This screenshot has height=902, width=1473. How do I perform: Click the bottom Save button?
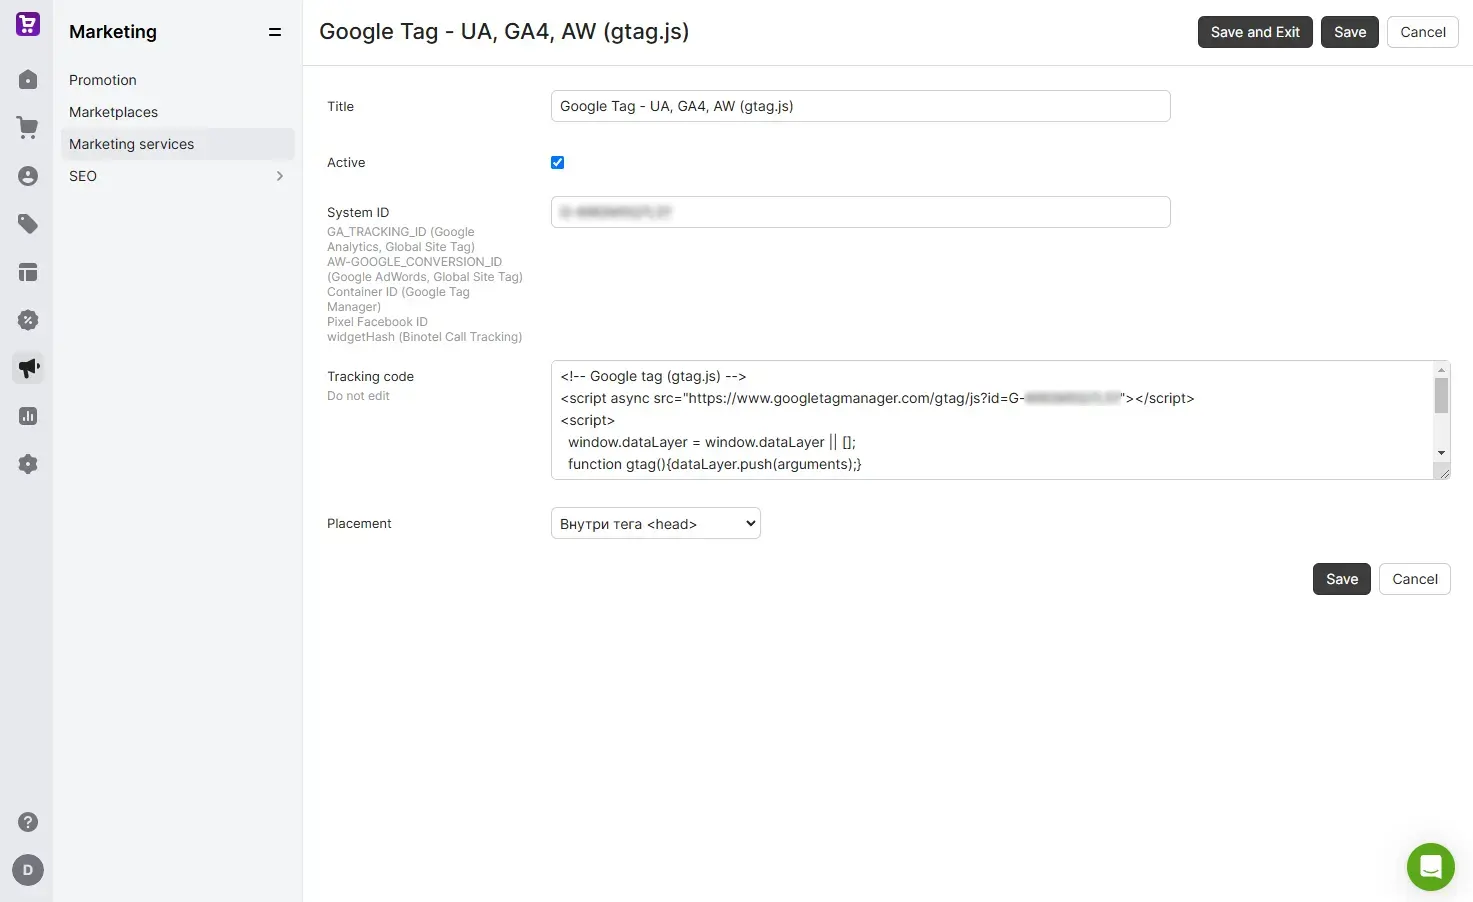pyautogui.click(x=1342, y=579)
